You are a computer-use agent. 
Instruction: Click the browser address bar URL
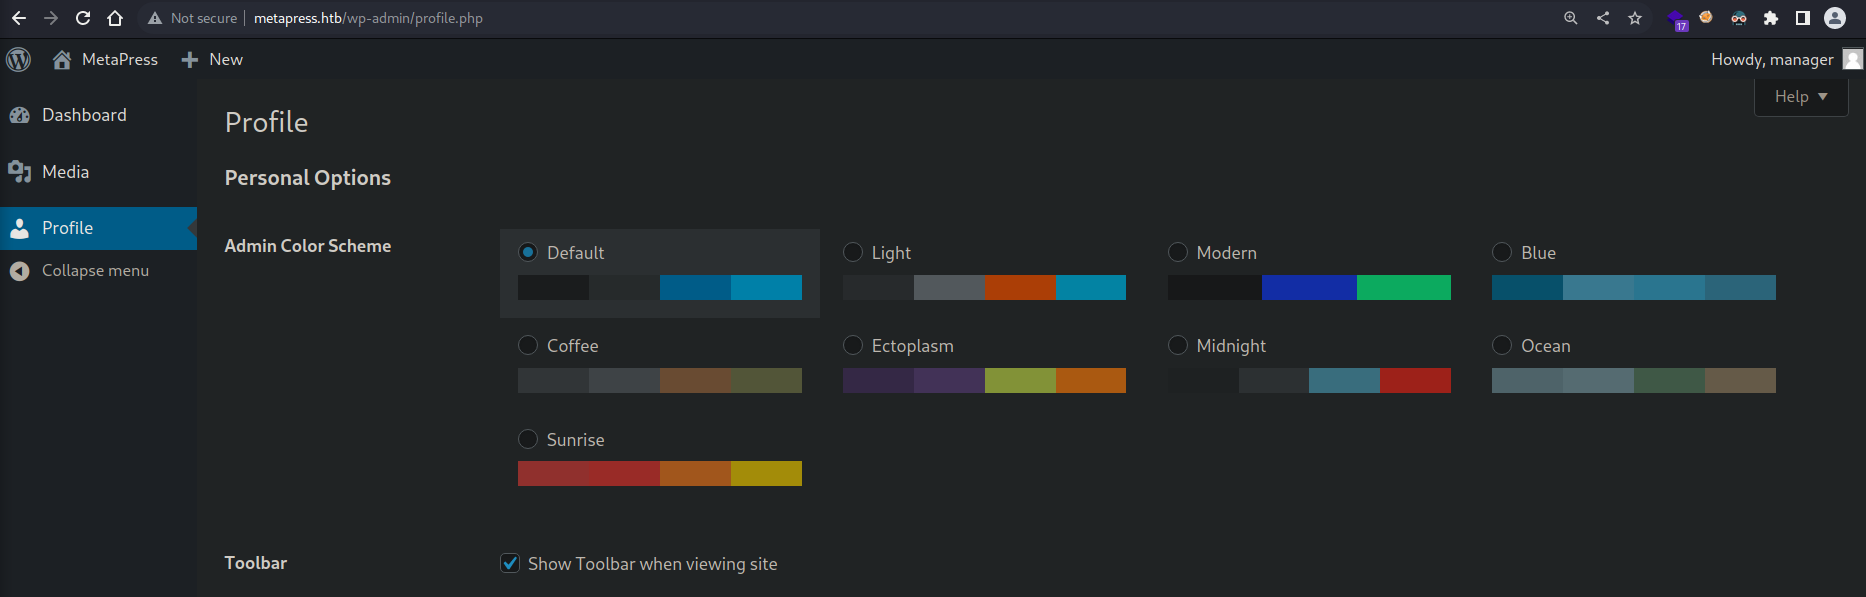(x=368, y=18)
